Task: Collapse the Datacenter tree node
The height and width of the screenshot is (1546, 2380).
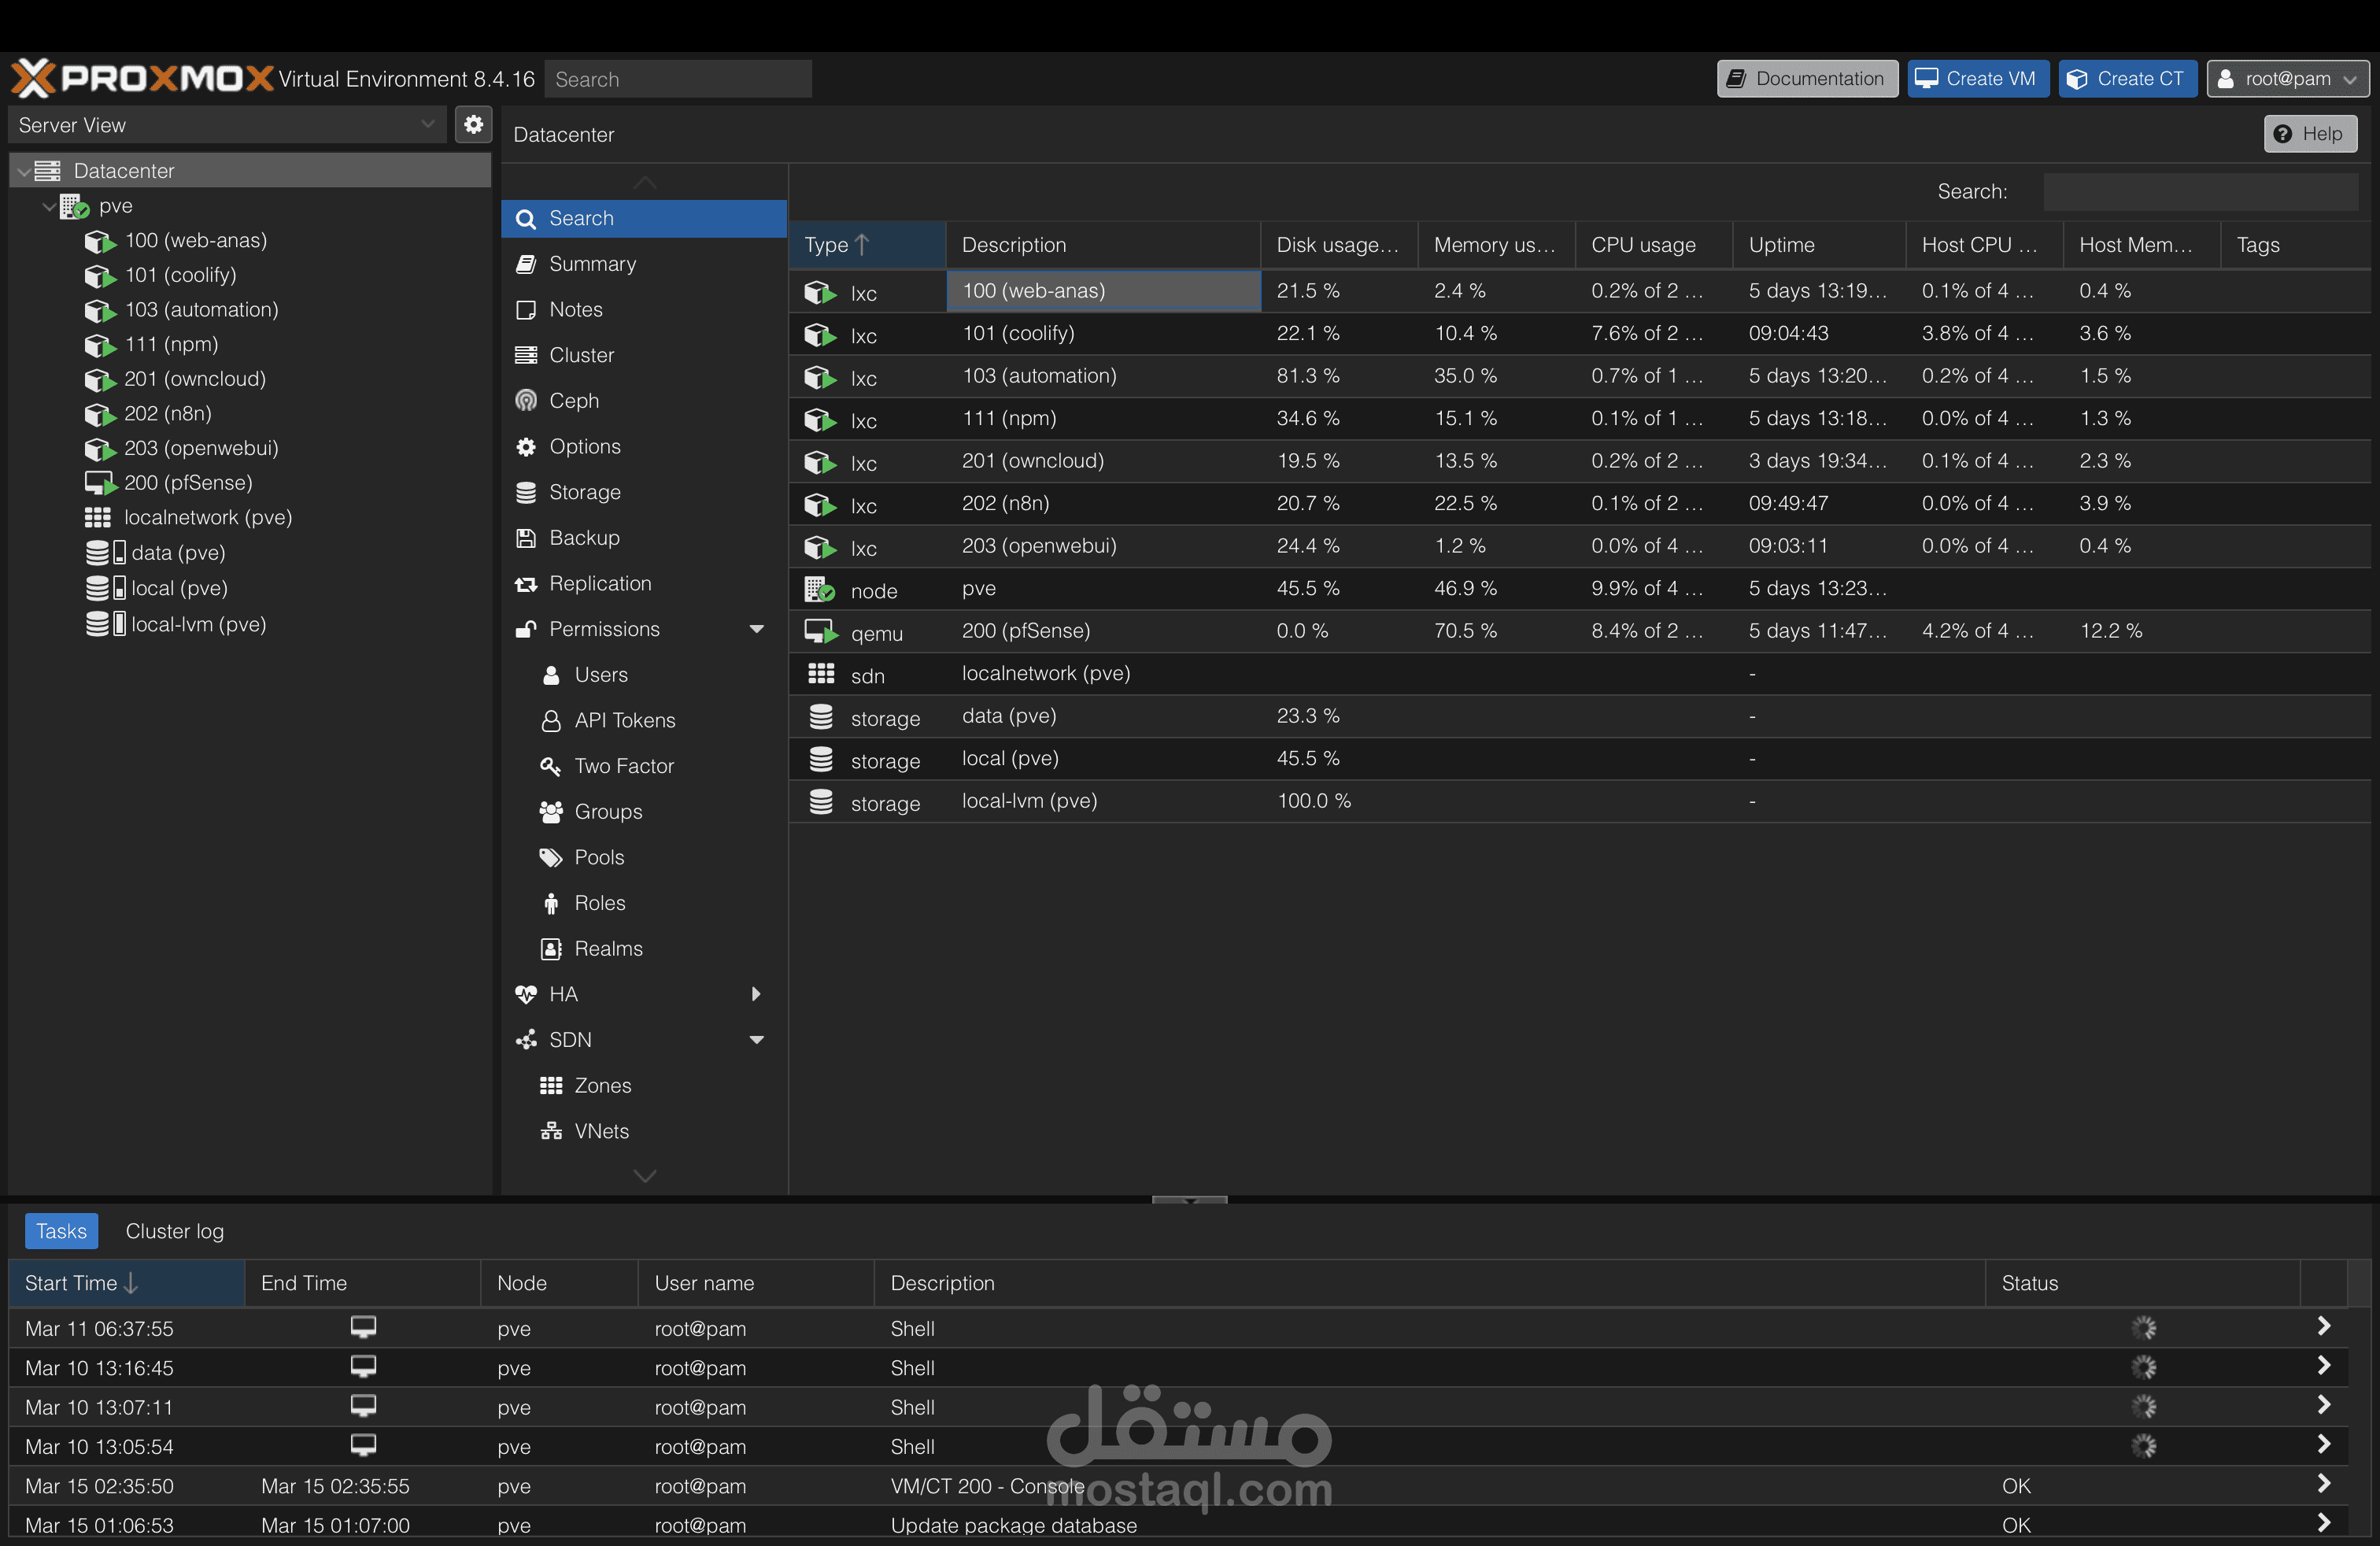Action: tap(24, 172)
